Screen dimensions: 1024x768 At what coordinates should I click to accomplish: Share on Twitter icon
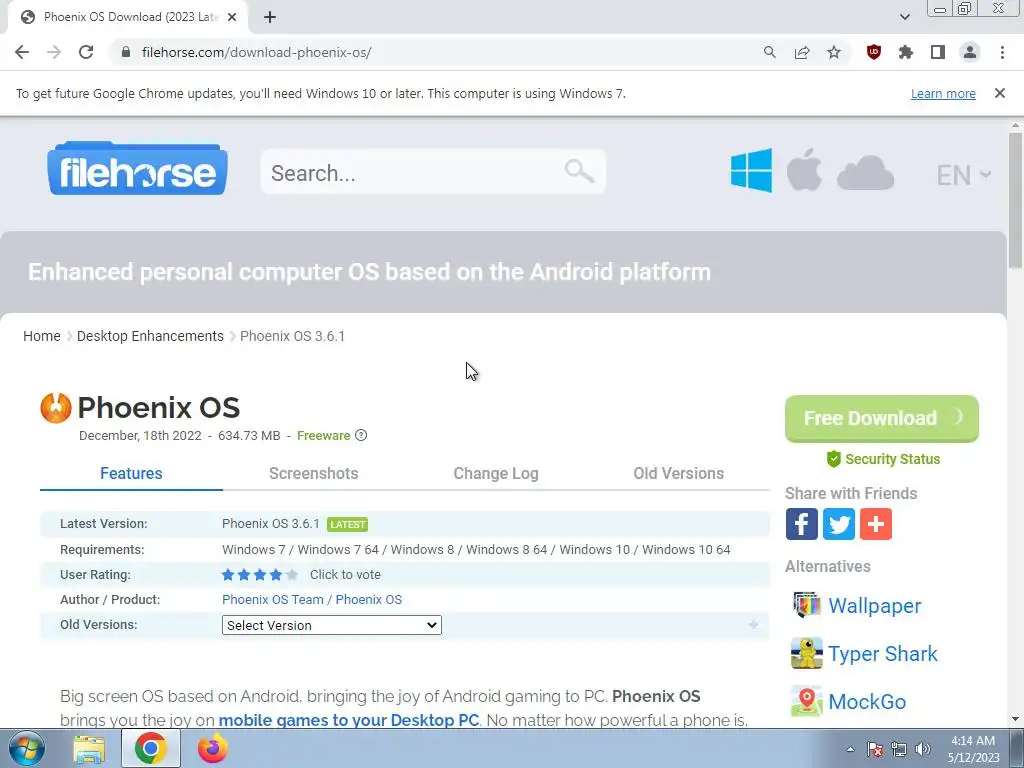tap(839, 524)
